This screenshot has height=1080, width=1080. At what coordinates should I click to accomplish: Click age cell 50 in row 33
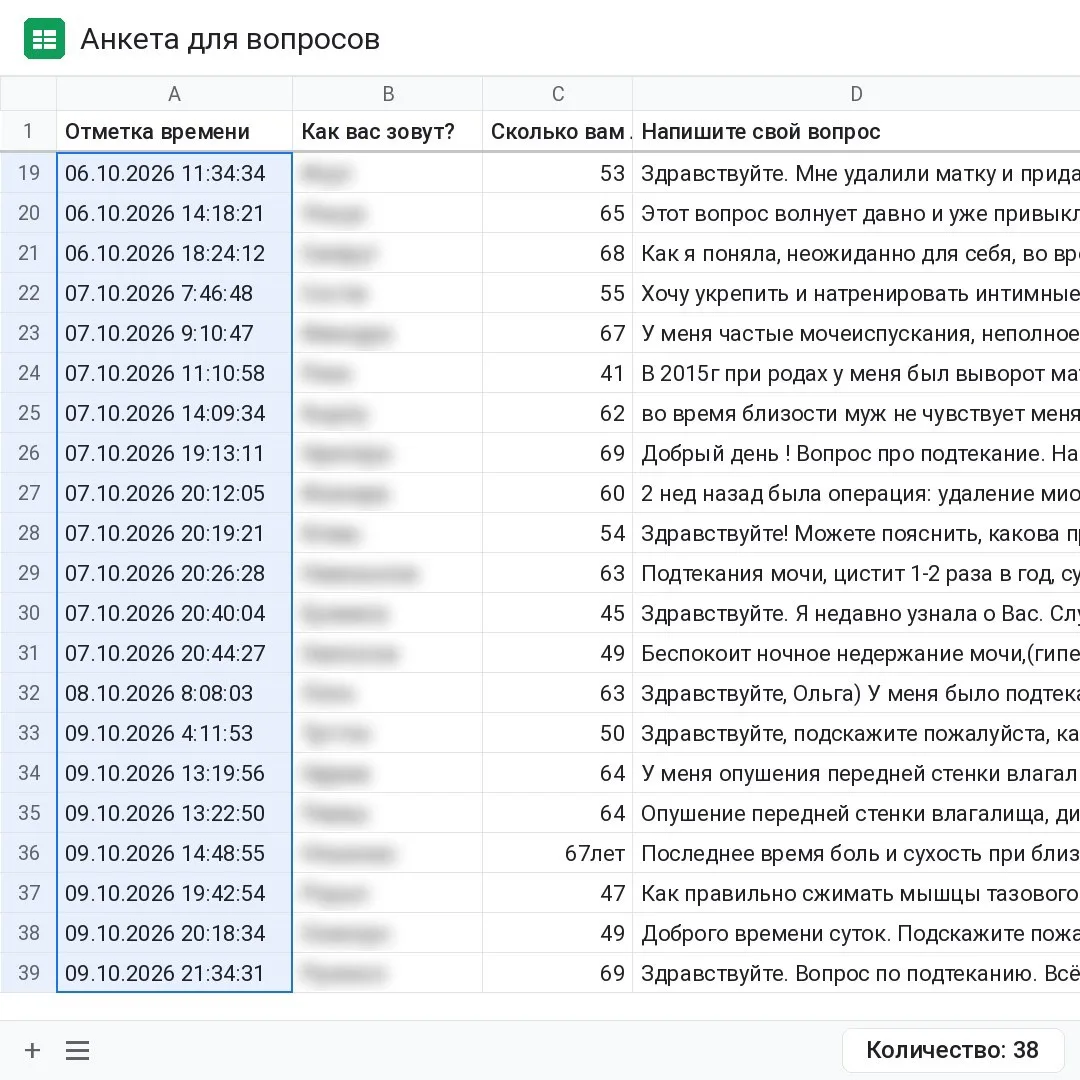(558, 732)
